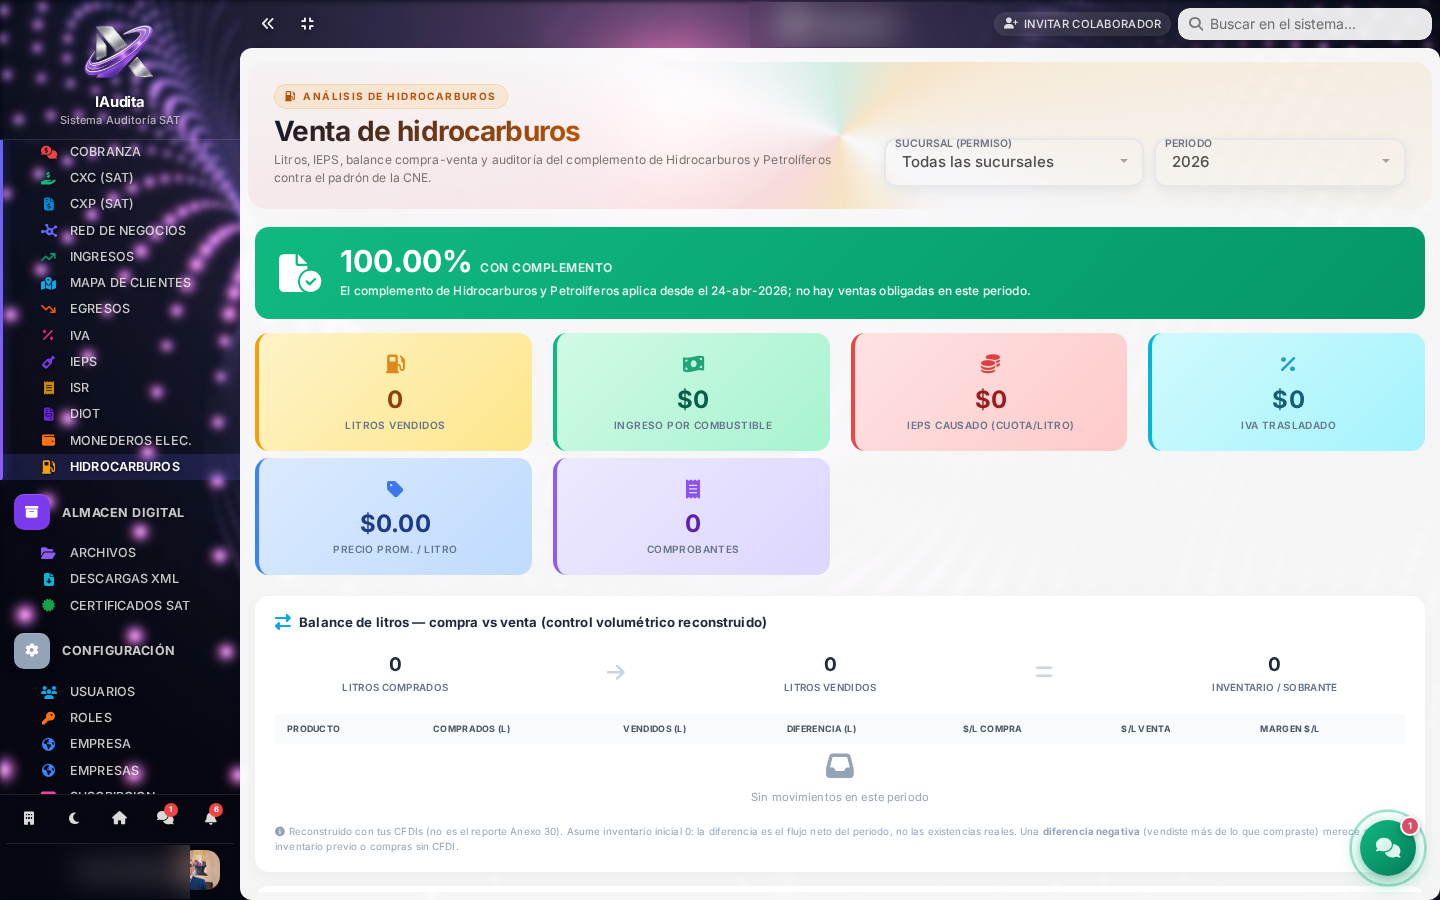
Task: Select INGRESOS trend icon
Action: (48, 257)
